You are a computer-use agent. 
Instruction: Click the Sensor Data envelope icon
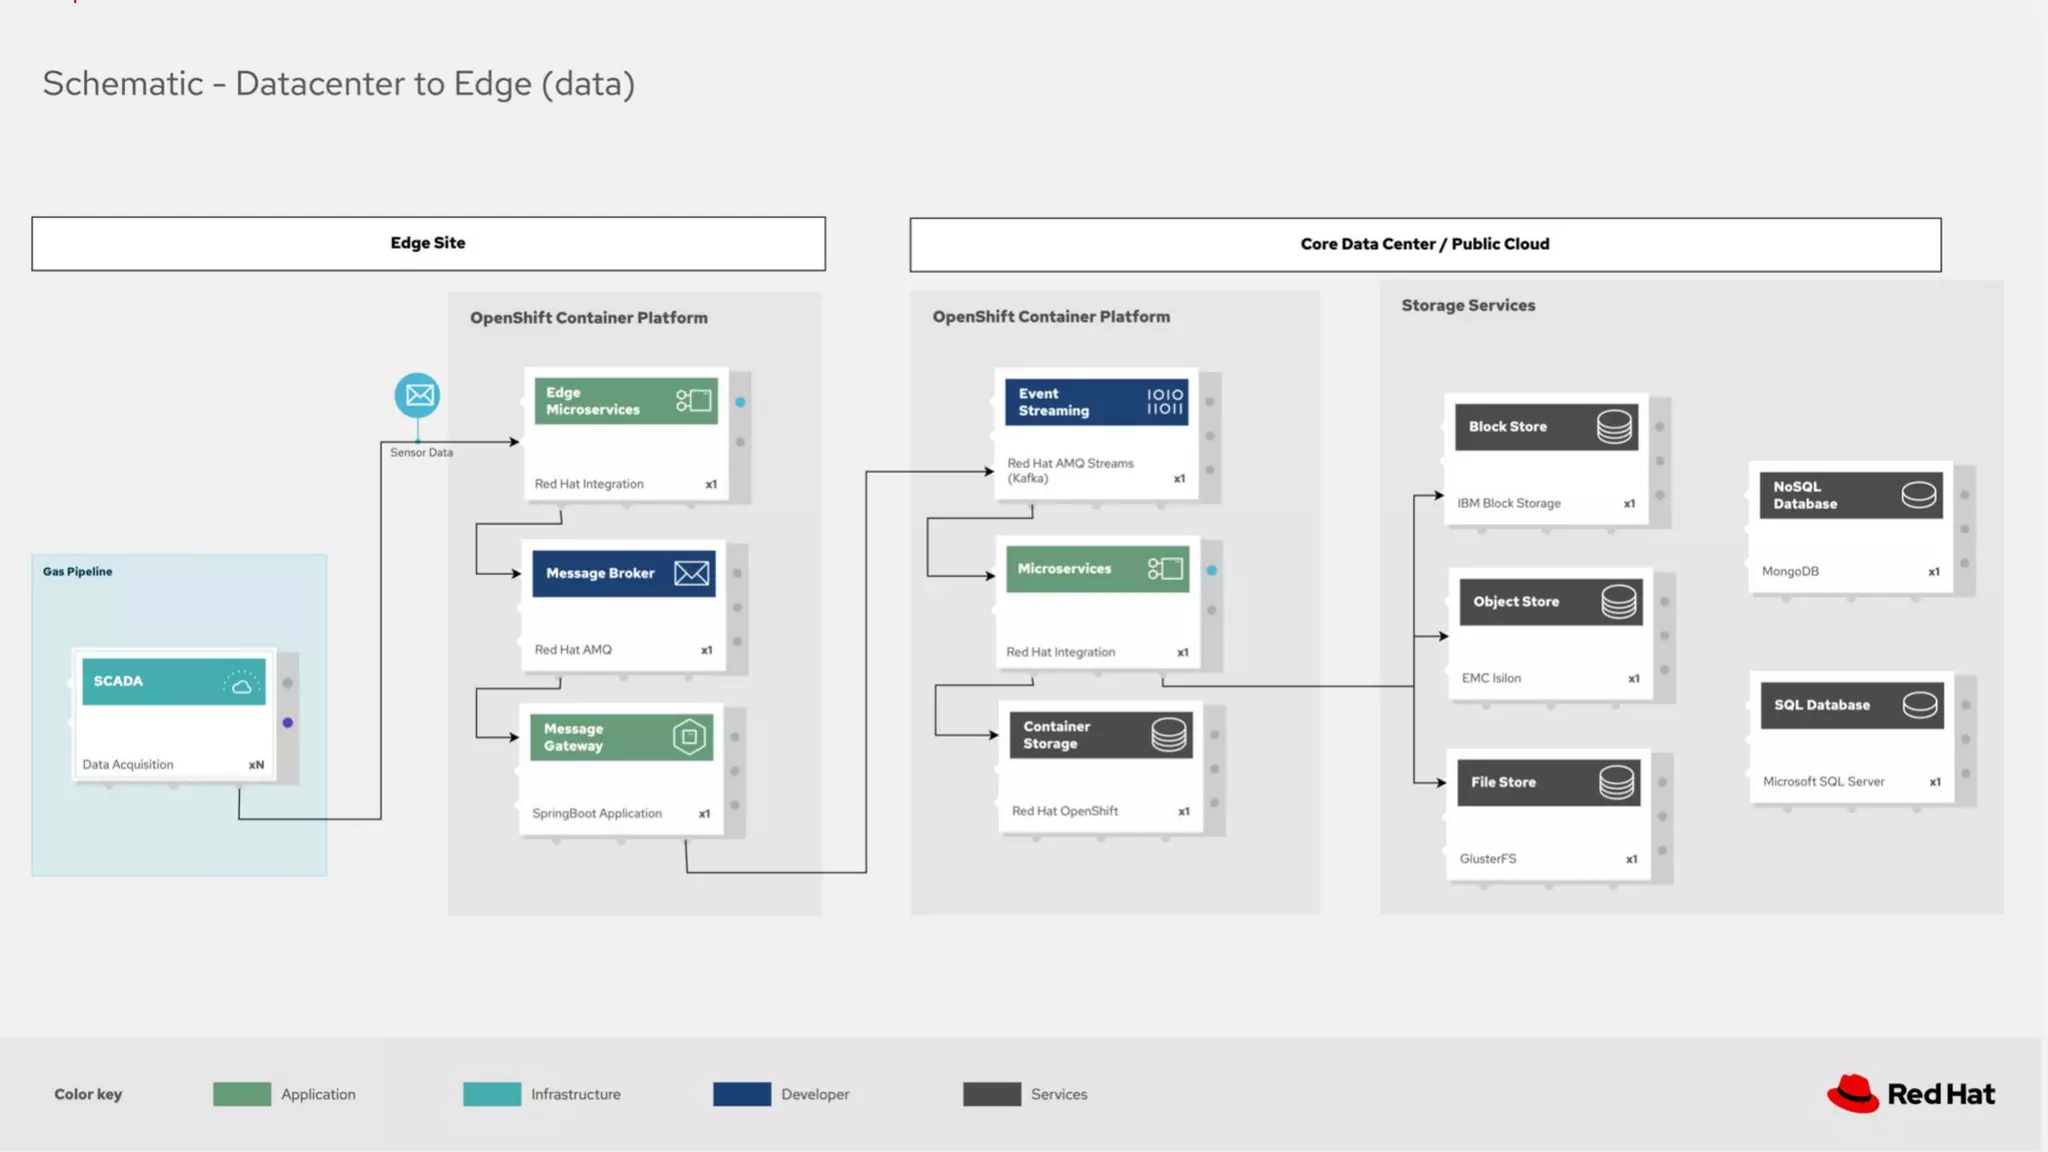click(417, 395)
